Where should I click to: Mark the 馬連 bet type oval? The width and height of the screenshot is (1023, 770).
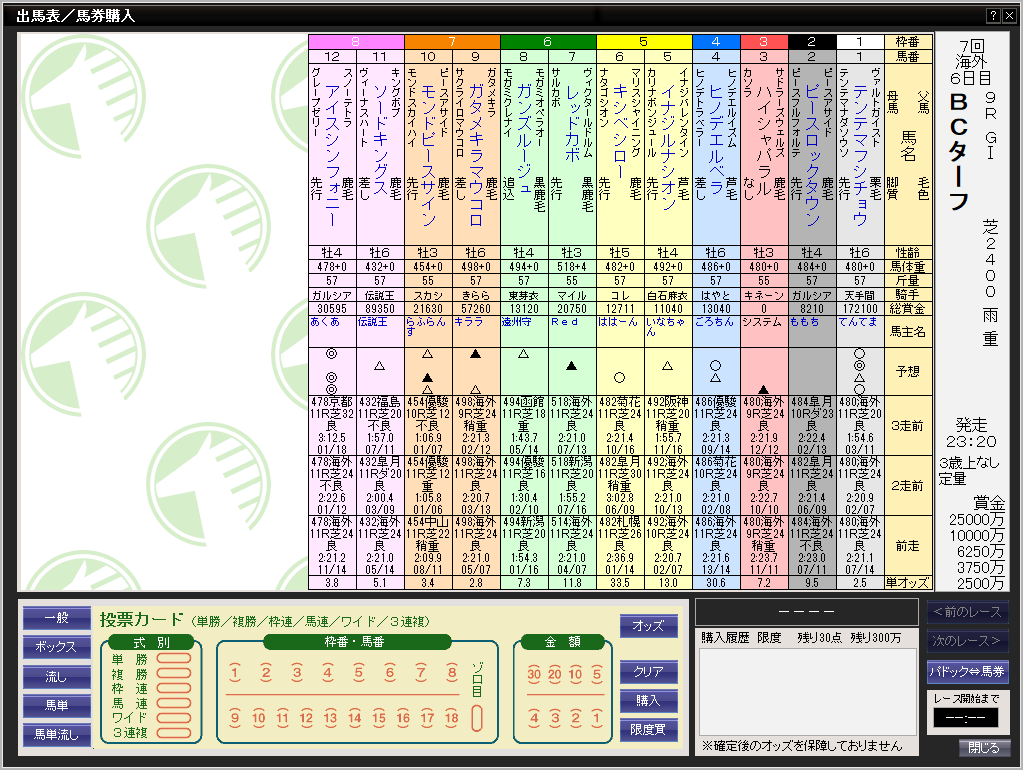[x=174, y=703]
